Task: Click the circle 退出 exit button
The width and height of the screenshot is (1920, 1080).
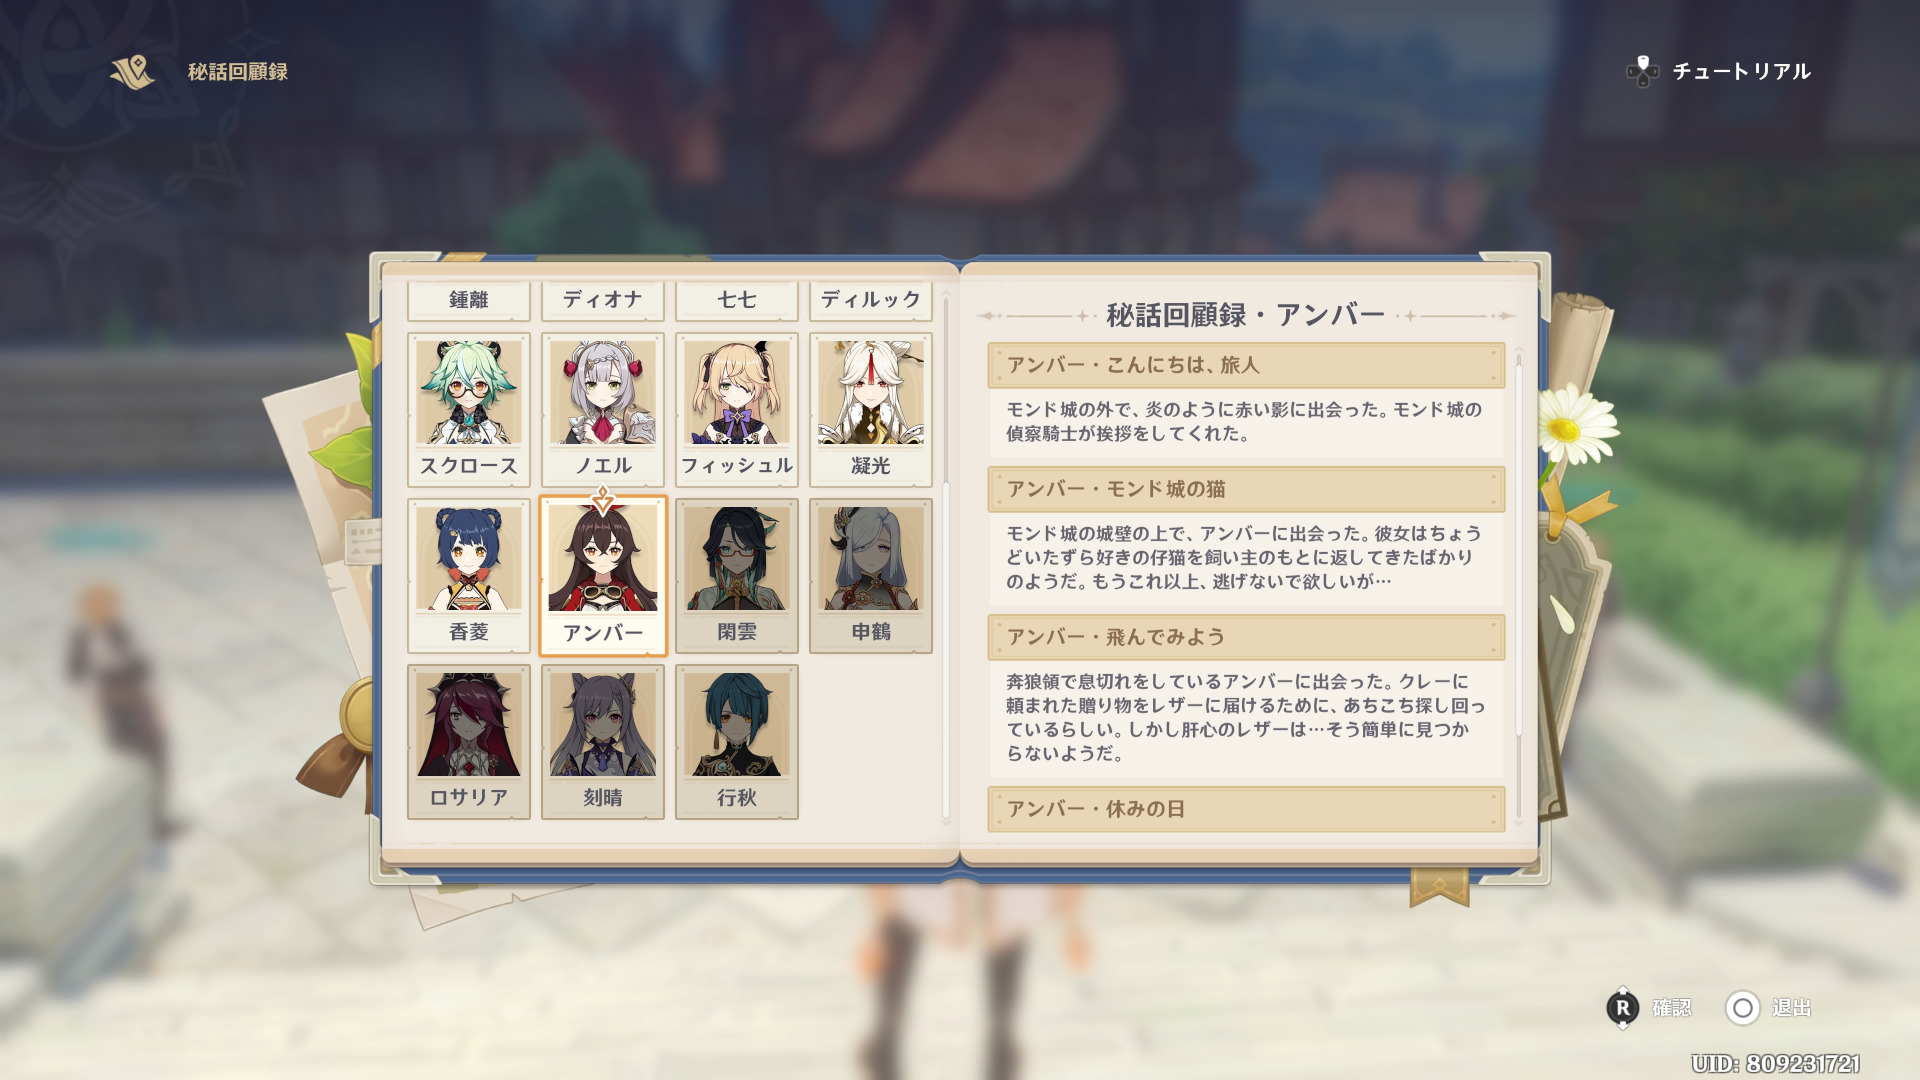Action: [1742, 1008]
